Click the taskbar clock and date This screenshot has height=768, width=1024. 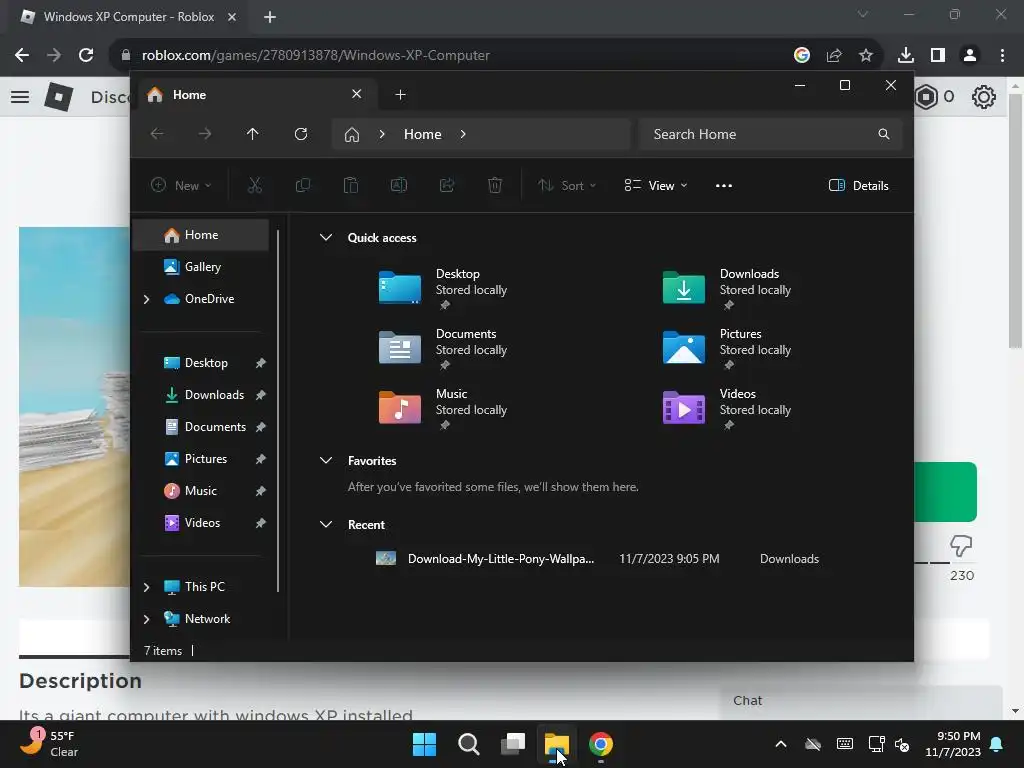953,744
